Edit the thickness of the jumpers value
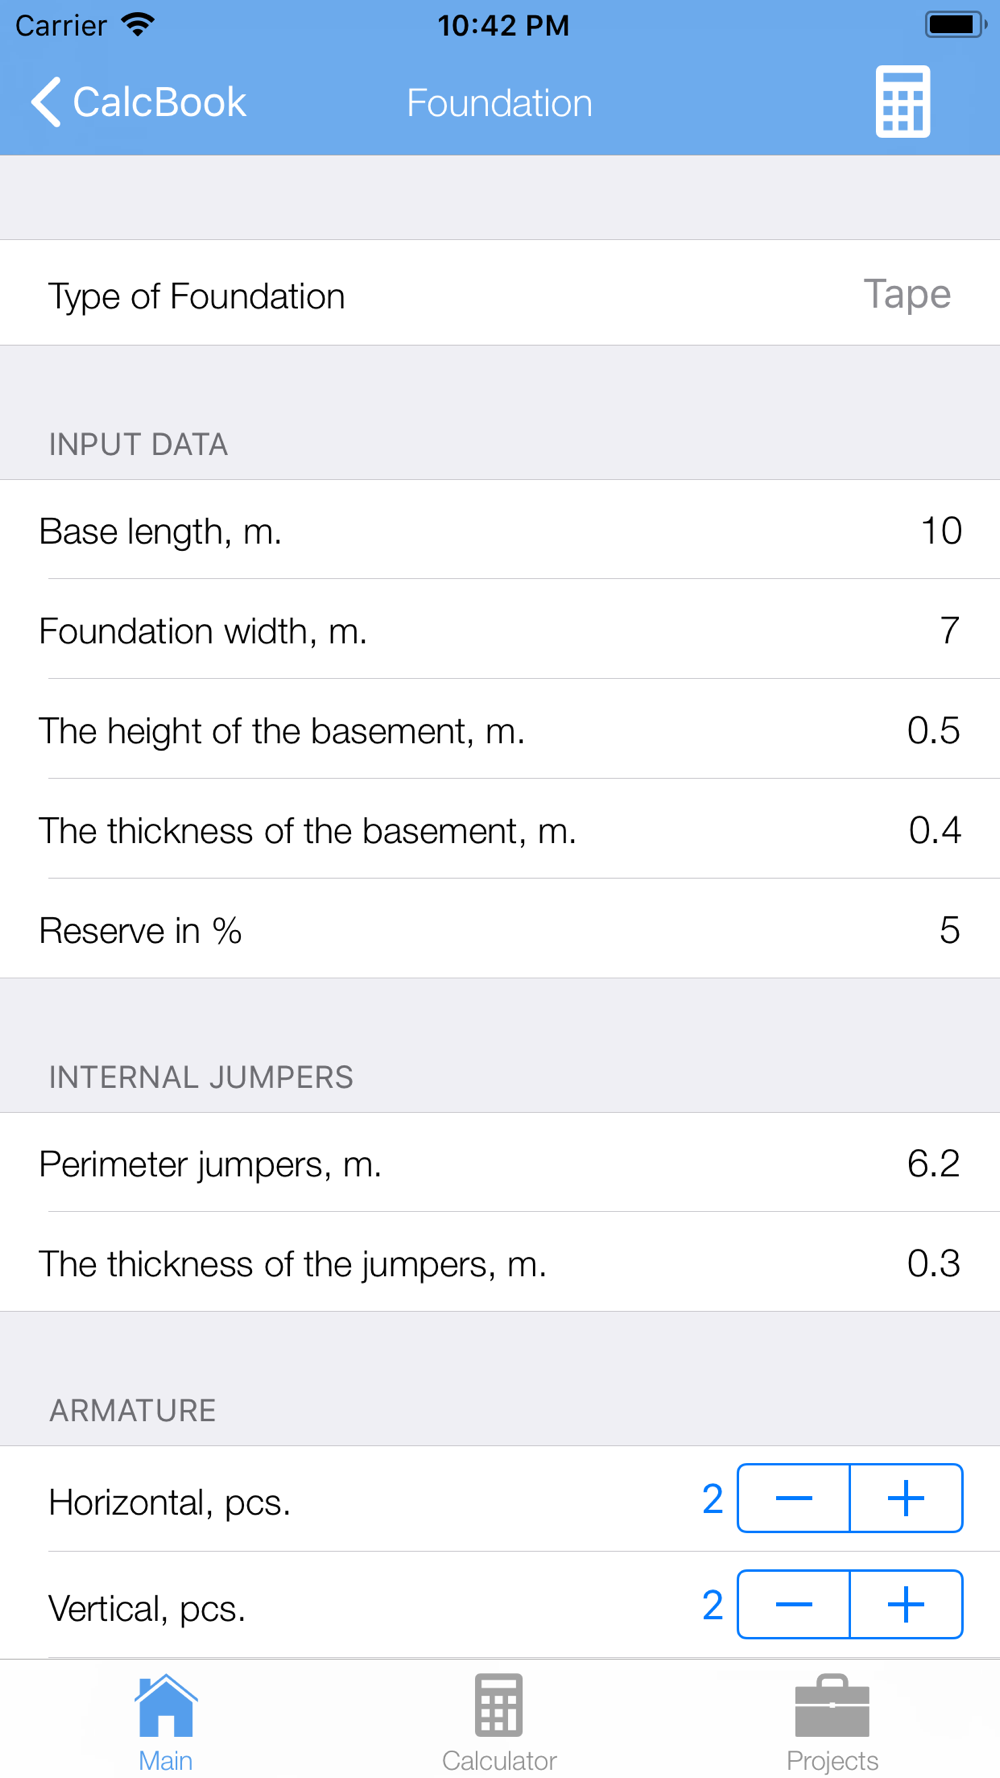 click(500, 1263)
